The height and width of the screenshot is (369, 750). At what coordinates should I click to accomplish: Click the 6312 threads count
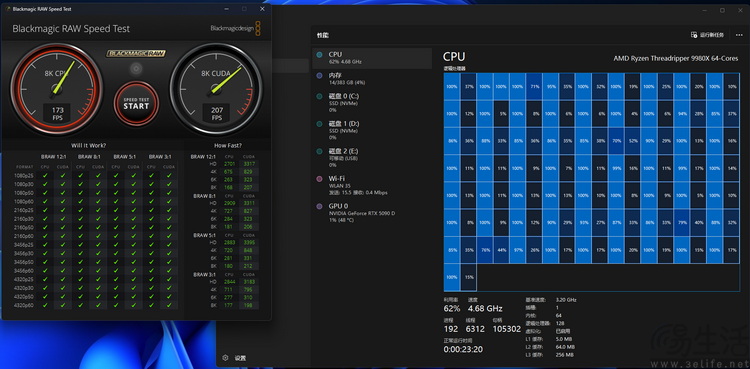476,329
